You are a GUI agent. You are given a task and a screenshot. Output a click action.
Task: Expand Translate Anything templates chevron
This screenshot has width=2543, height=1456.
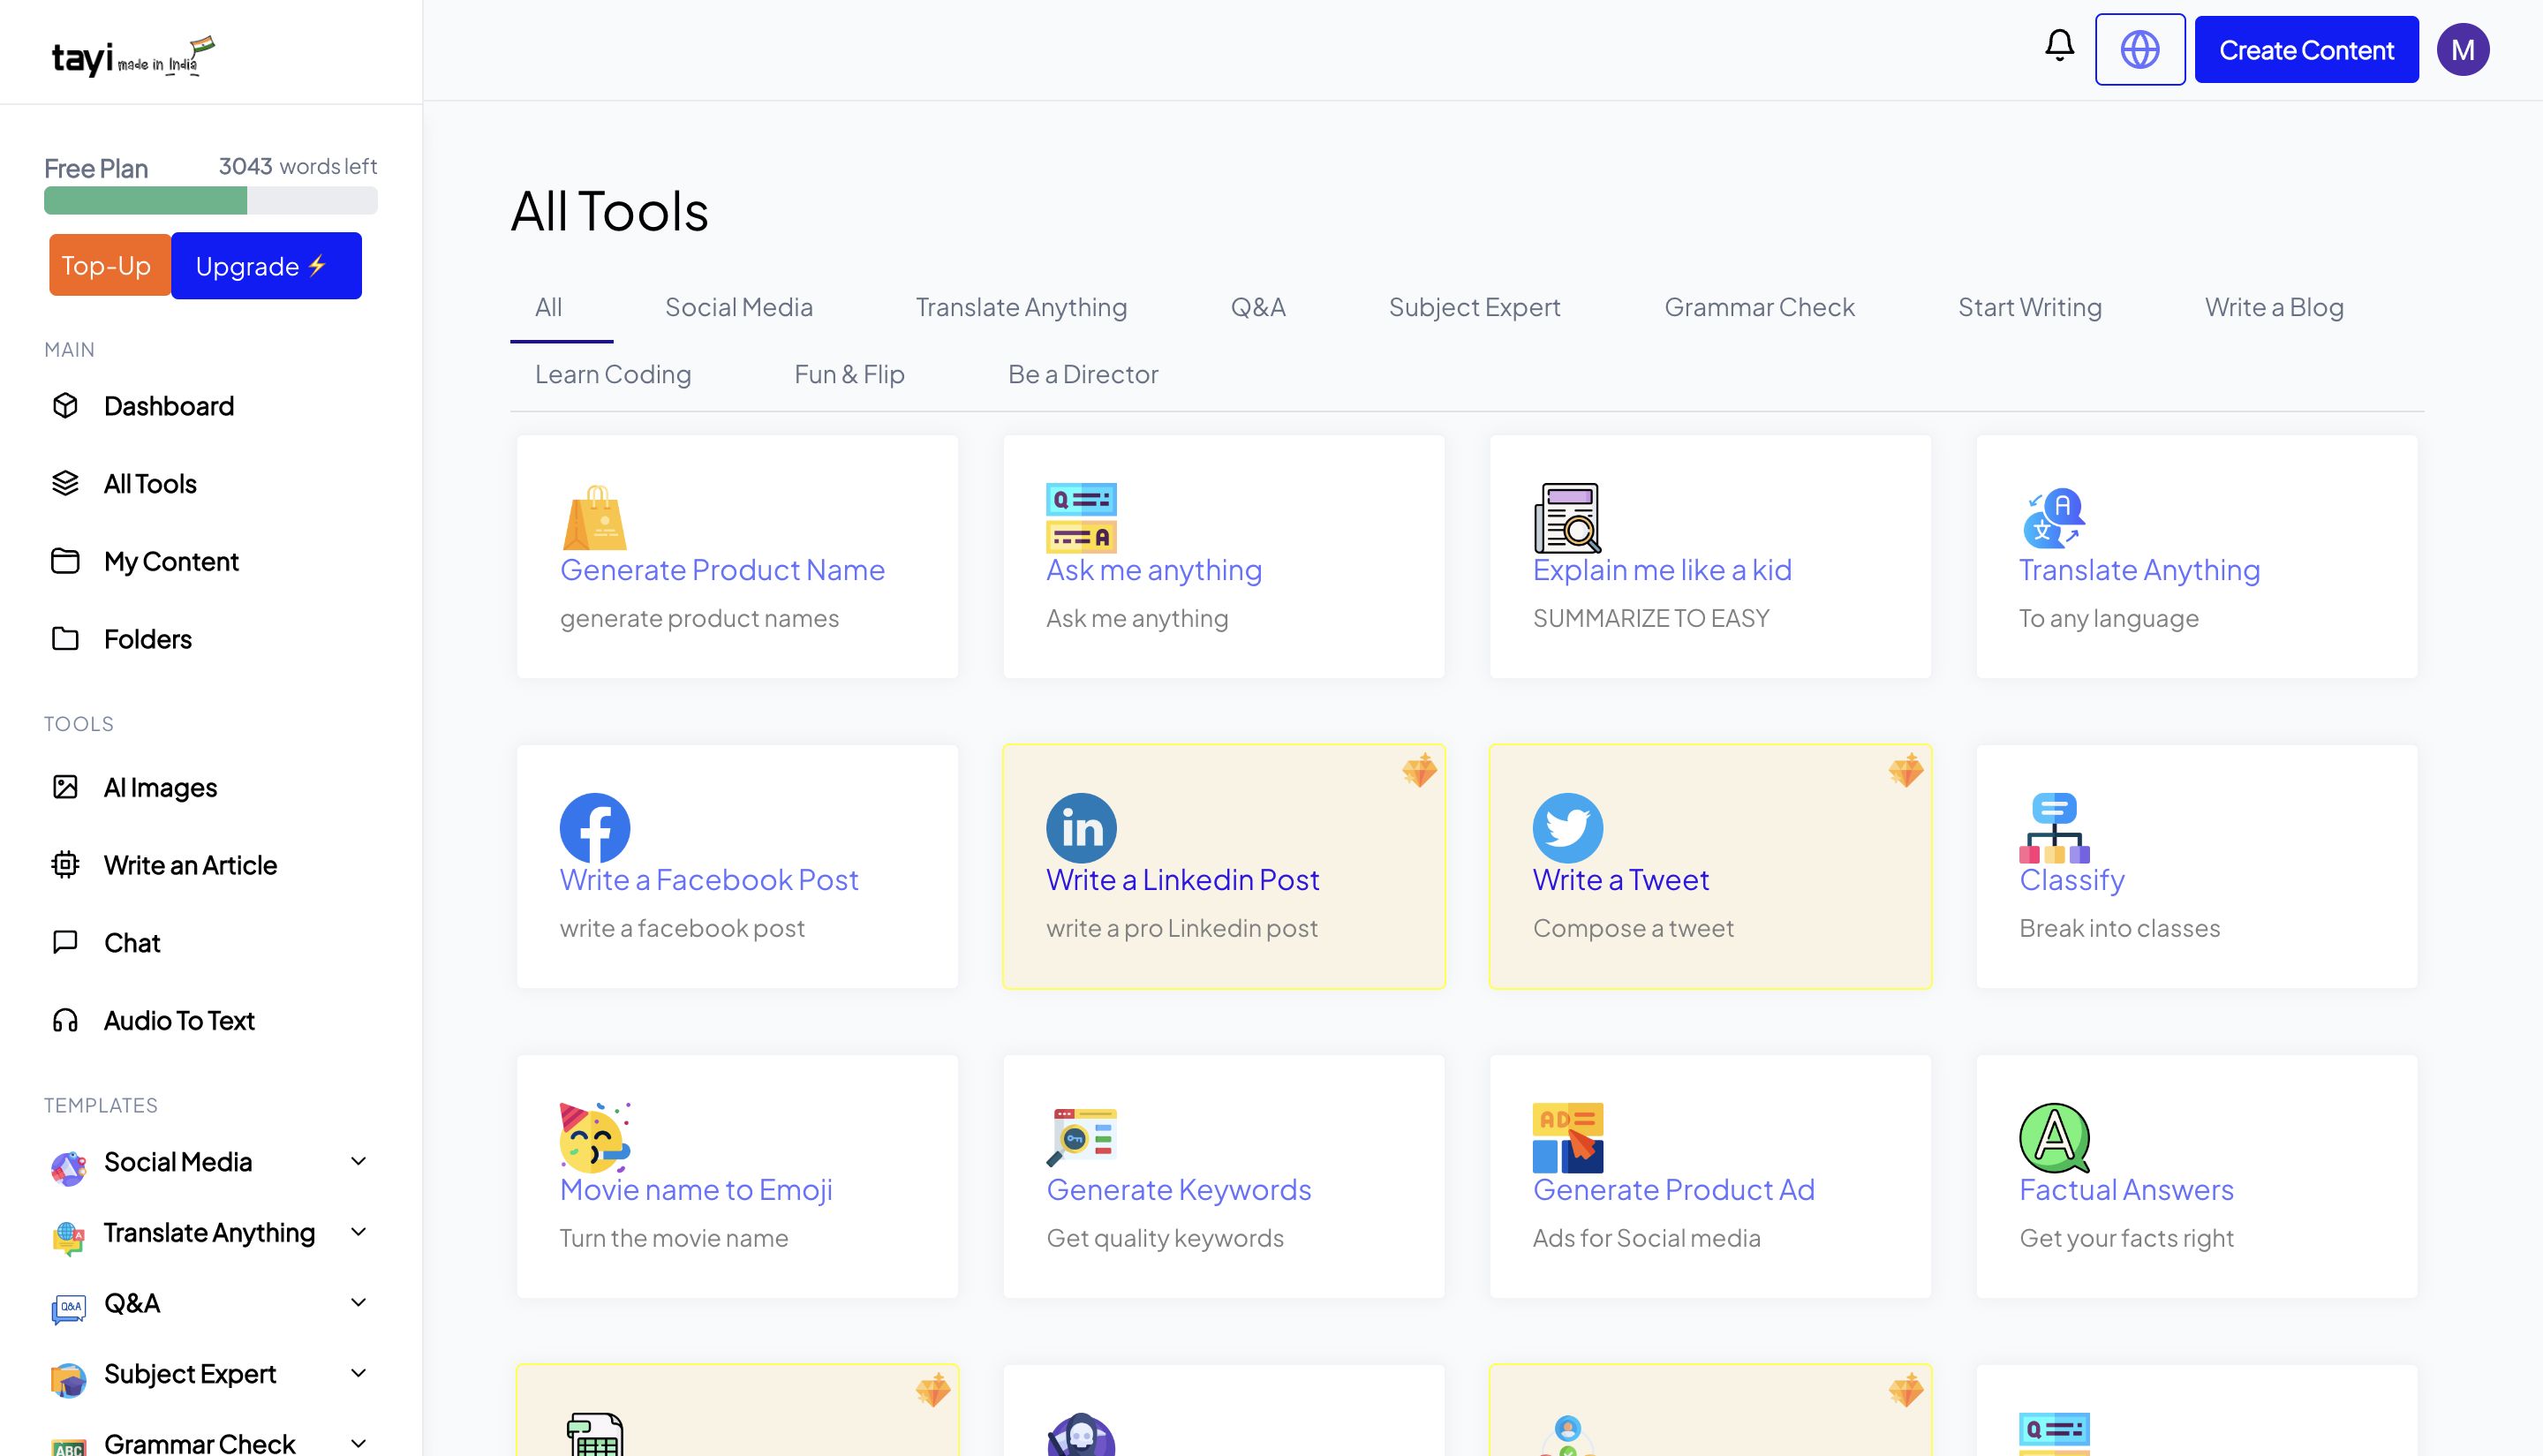pos(358,1232)
